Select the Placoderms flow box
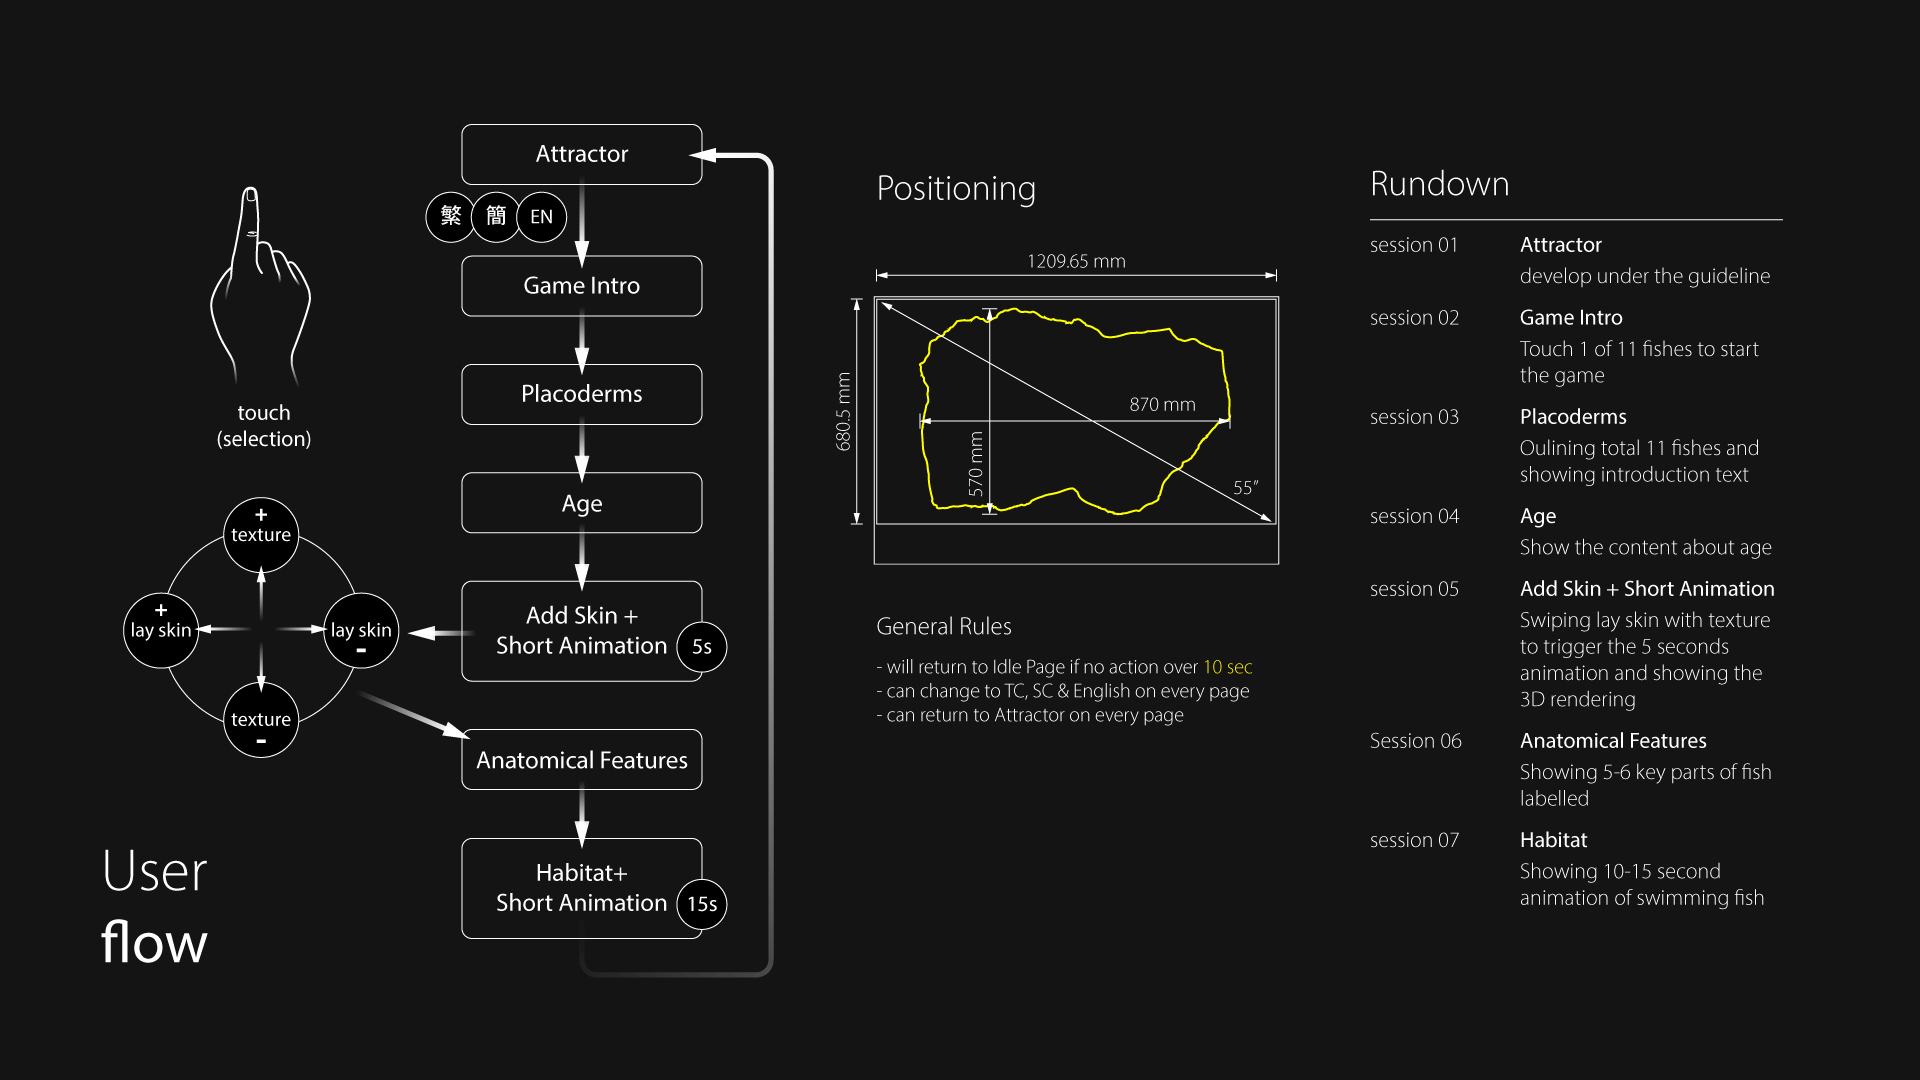Image resolution: width=1920 pixels, height=1080 pixels. click(x=581, y=394)
